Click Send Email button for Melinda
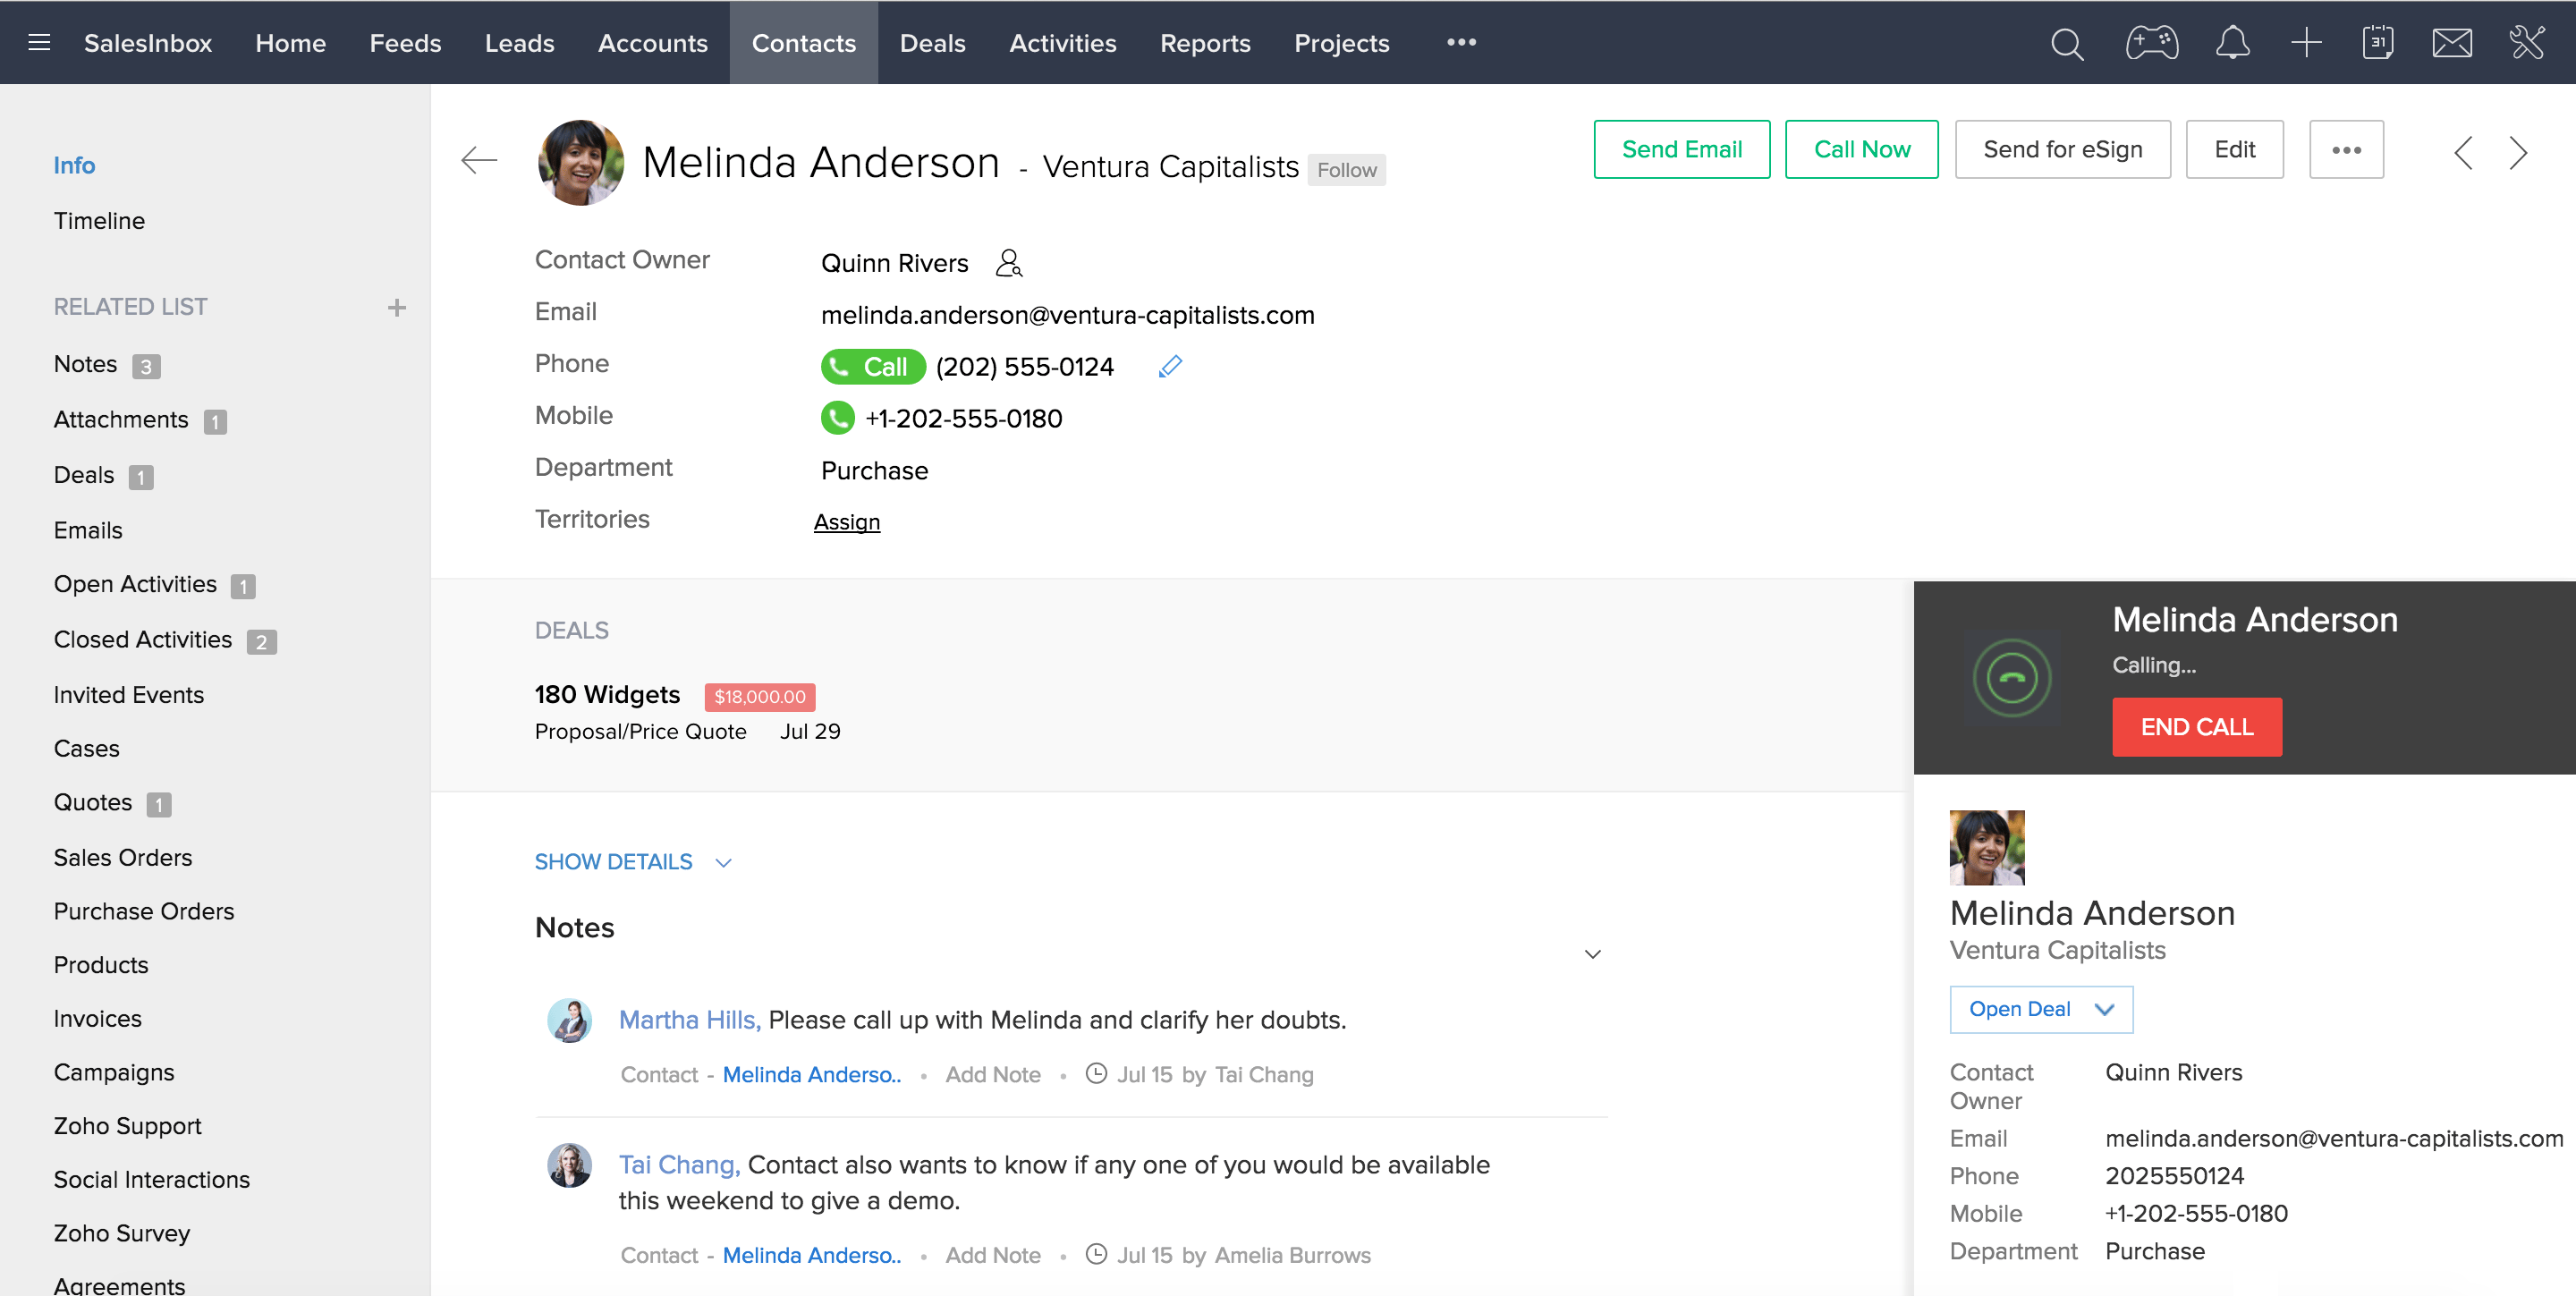Screen dimensions: 2576x1296 click(1682, 150)
